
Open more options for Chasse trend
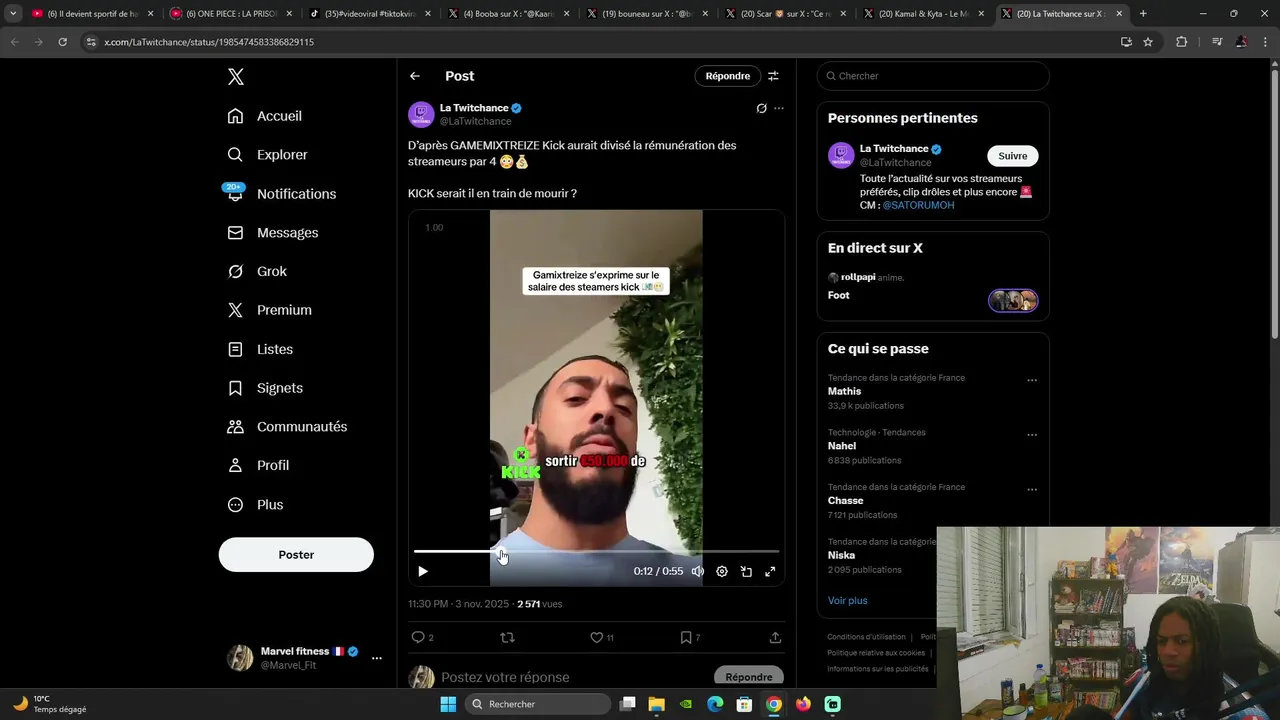pos(1032,490)
